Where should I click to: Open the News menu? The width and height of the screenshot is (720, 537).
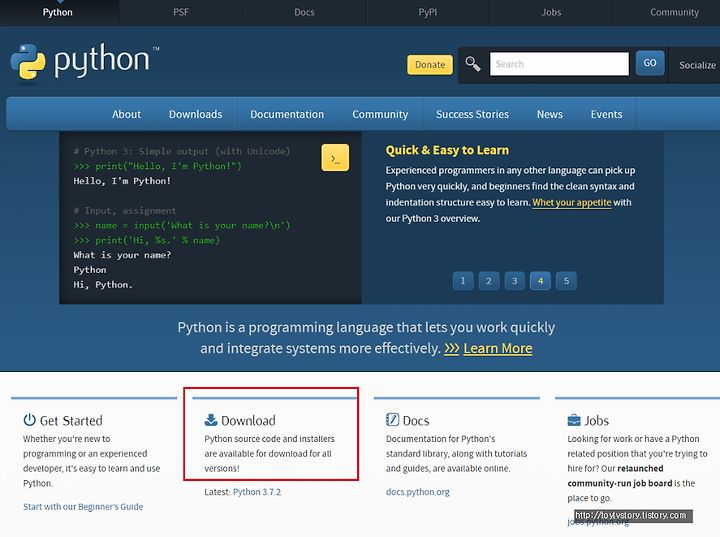point(550,114)
